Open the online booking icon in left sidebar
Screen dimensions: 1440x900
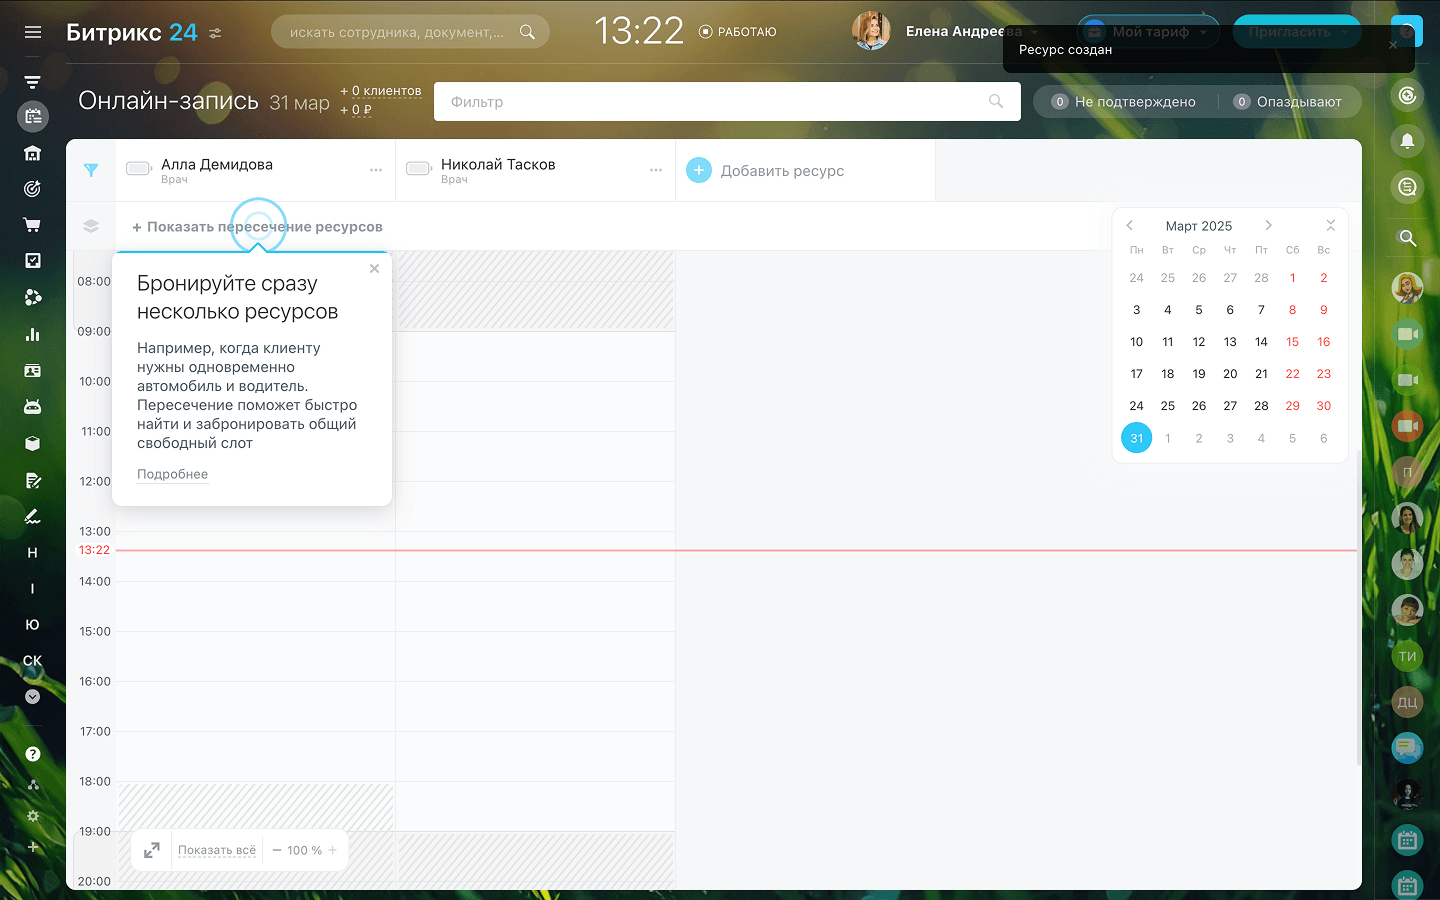(33, 117)
